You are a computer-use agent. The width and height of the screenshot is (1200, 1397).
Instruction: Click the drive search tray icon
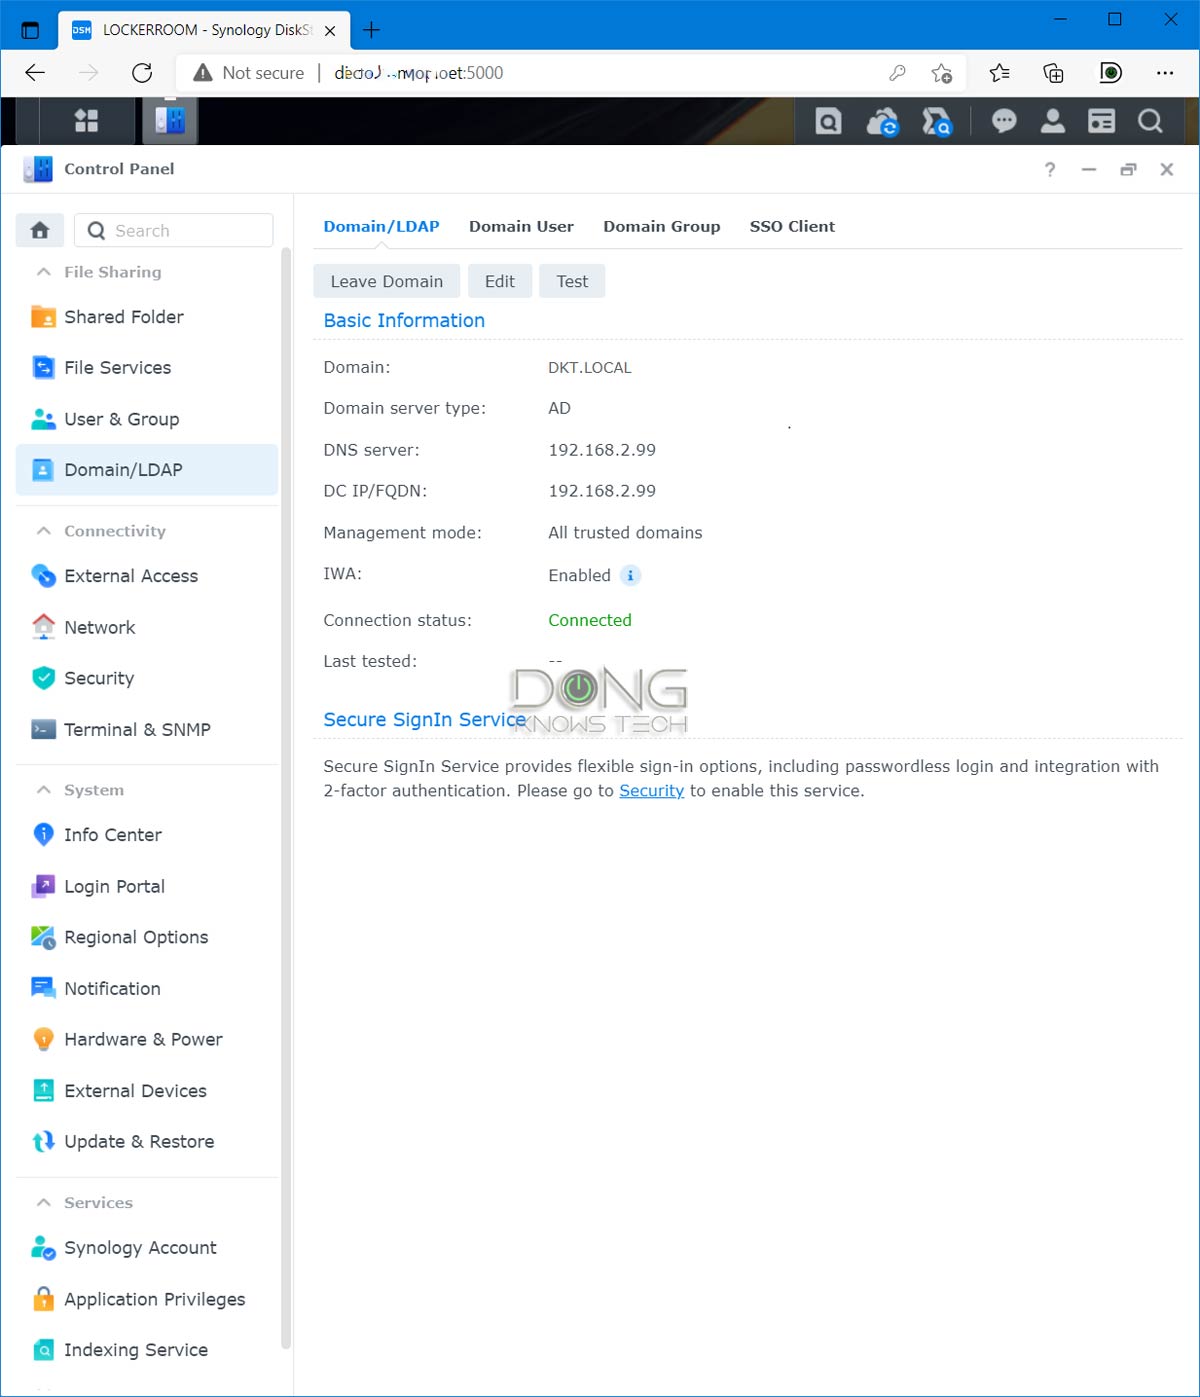click(x=936, y=121)
